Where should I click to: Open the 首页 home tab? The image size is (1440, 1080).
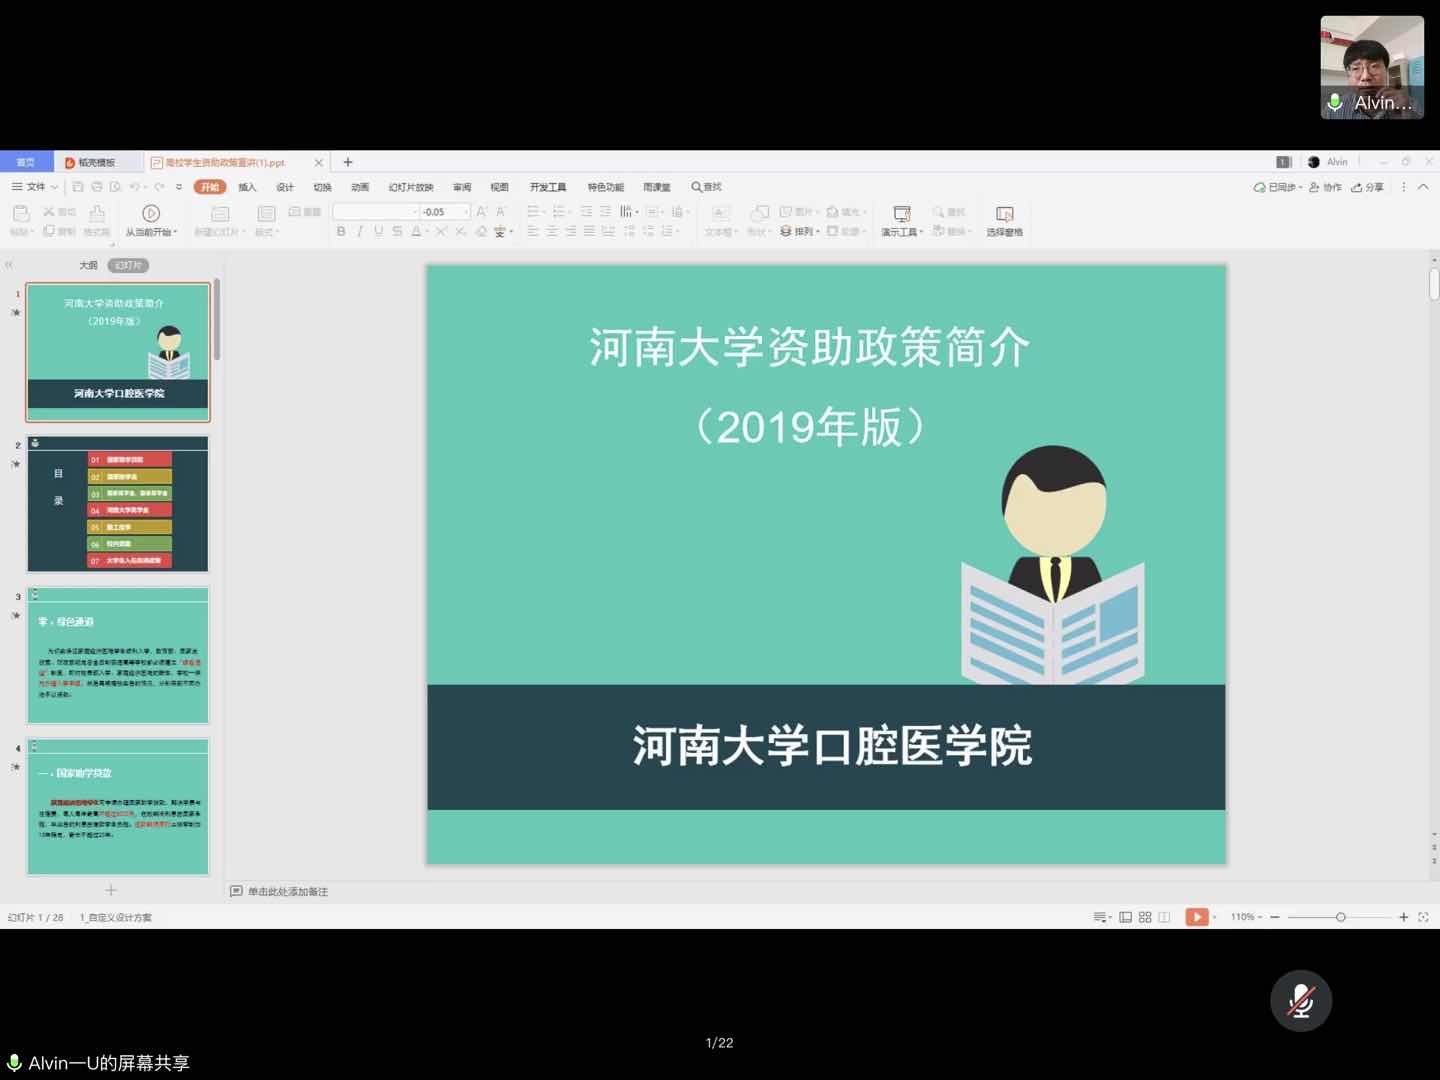pyautogui.click(x=26, y=162)
